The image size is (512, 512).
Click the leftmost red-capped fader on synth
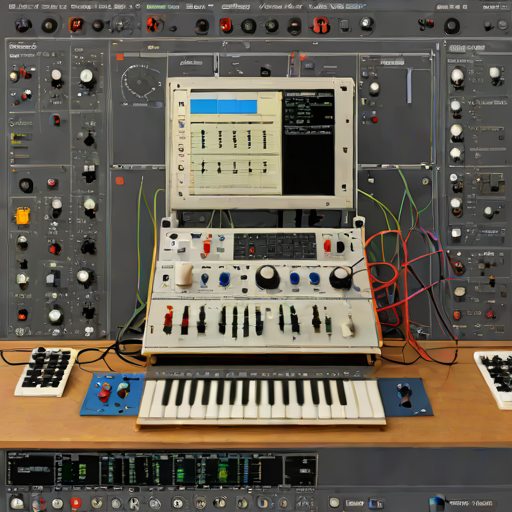[x=168, y=320]
